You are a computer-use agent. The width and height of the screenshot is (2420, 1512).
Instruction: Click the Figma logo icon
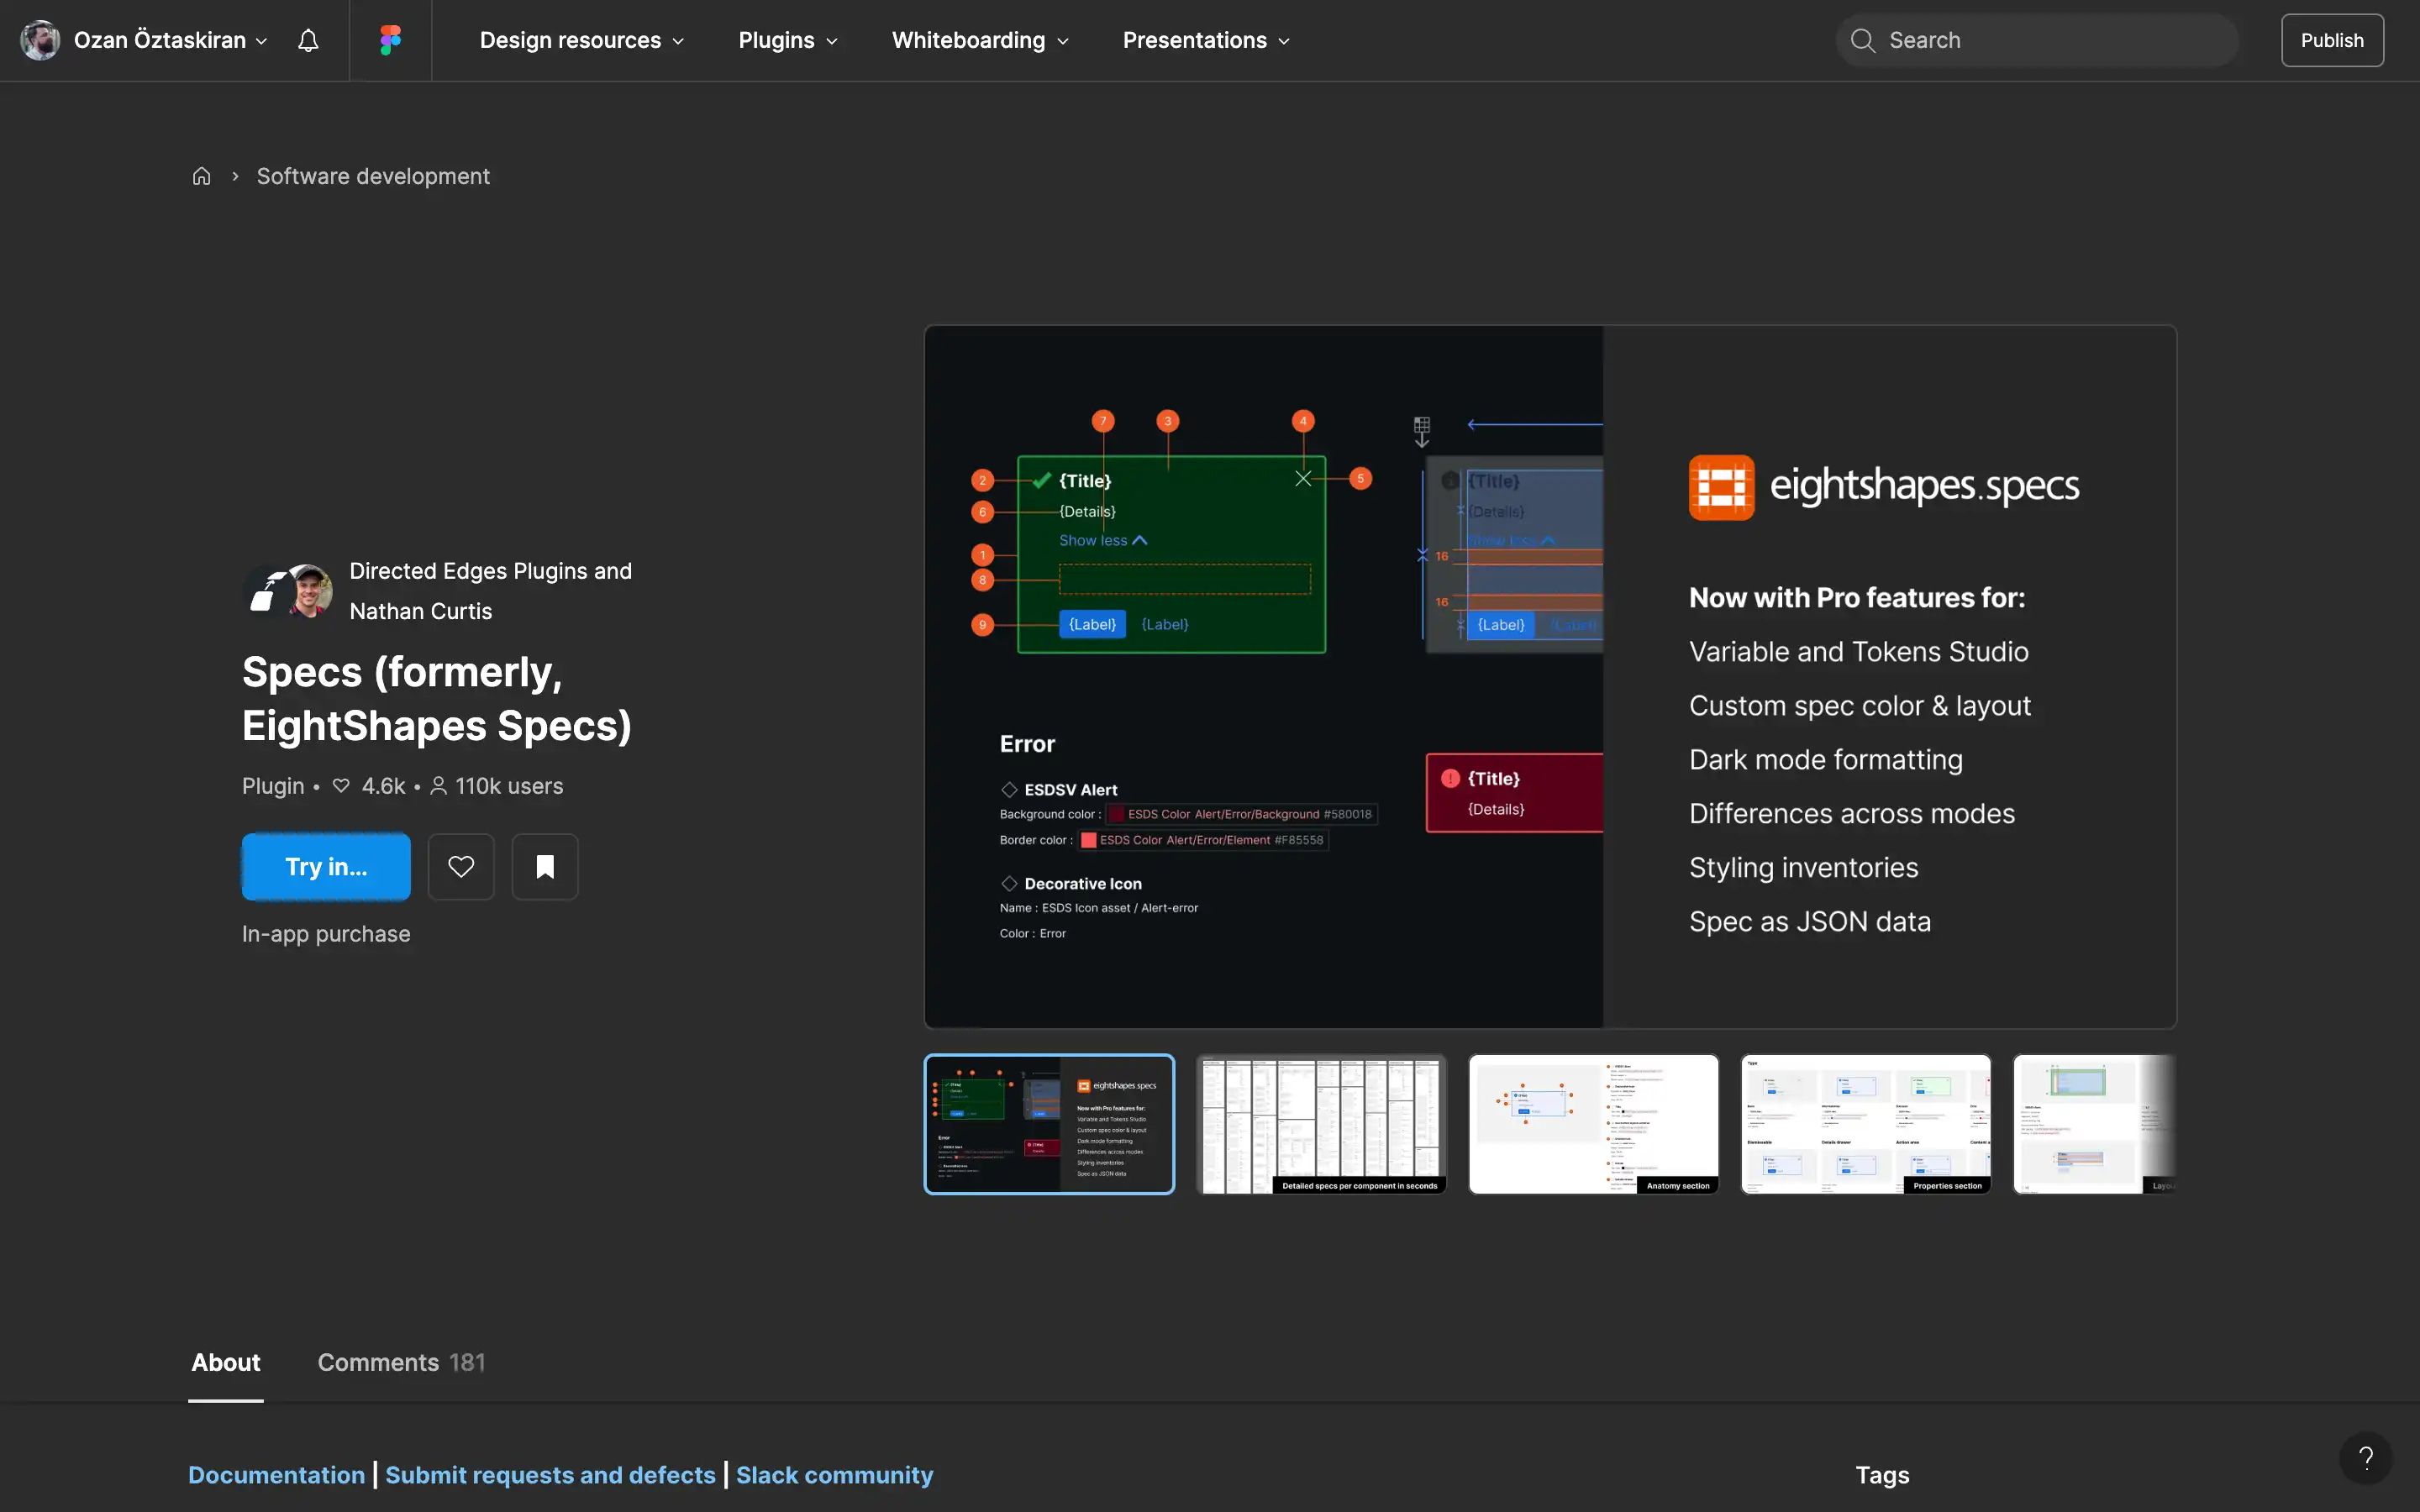coord(390,40)
